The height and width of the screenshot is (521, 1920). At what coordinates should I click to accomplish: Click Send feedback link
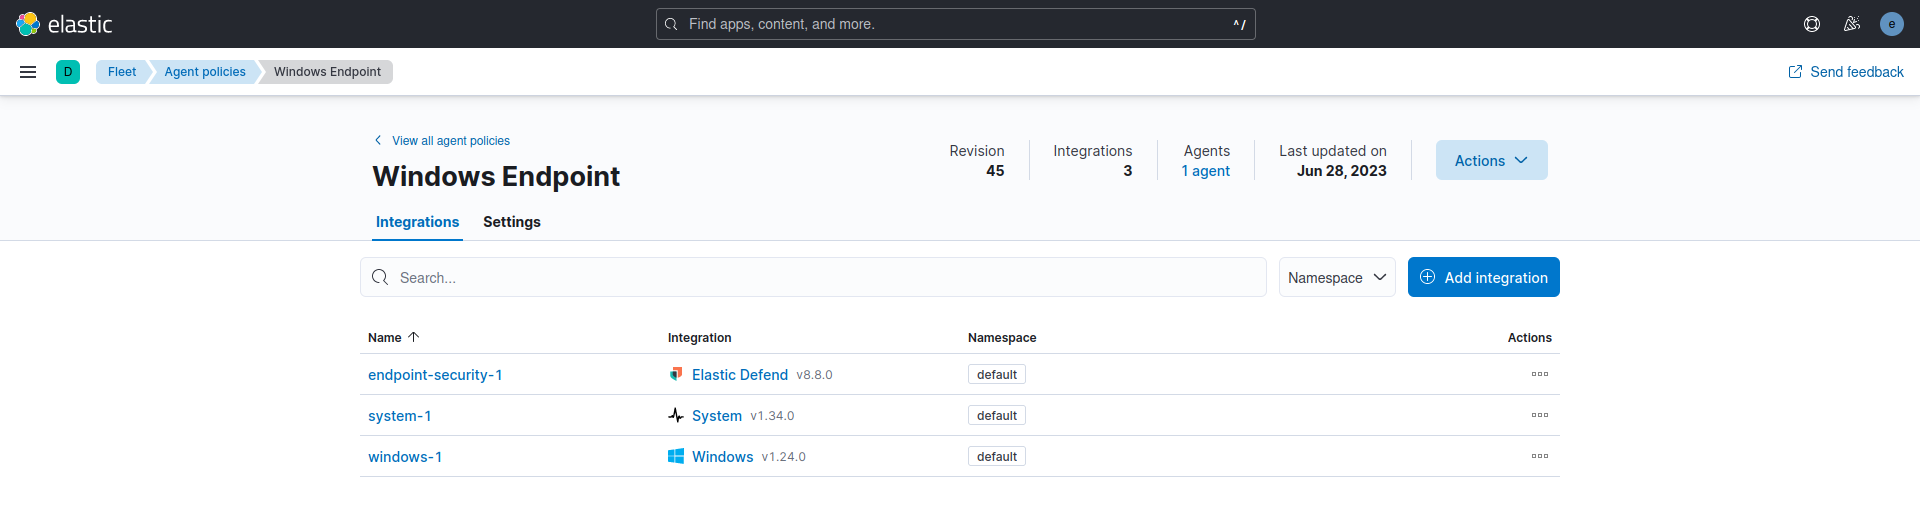coord(1846,72)
